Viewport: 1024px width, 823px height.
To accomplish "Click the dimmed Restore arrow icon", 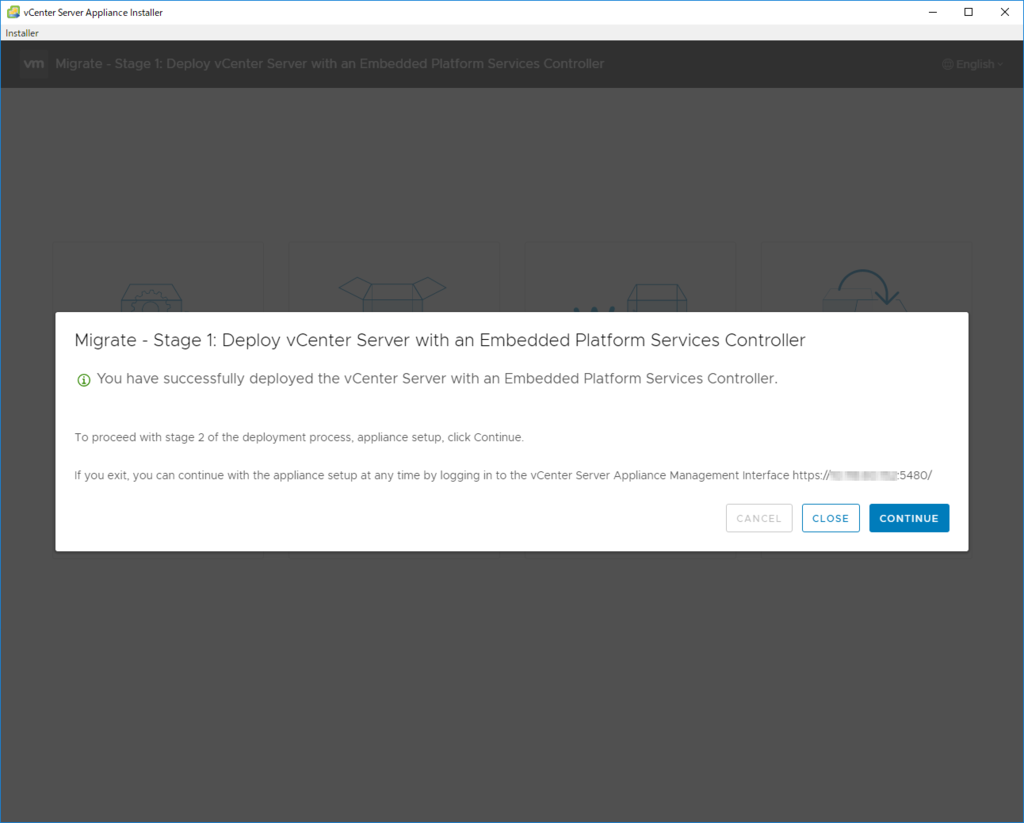I will [864, 291].
